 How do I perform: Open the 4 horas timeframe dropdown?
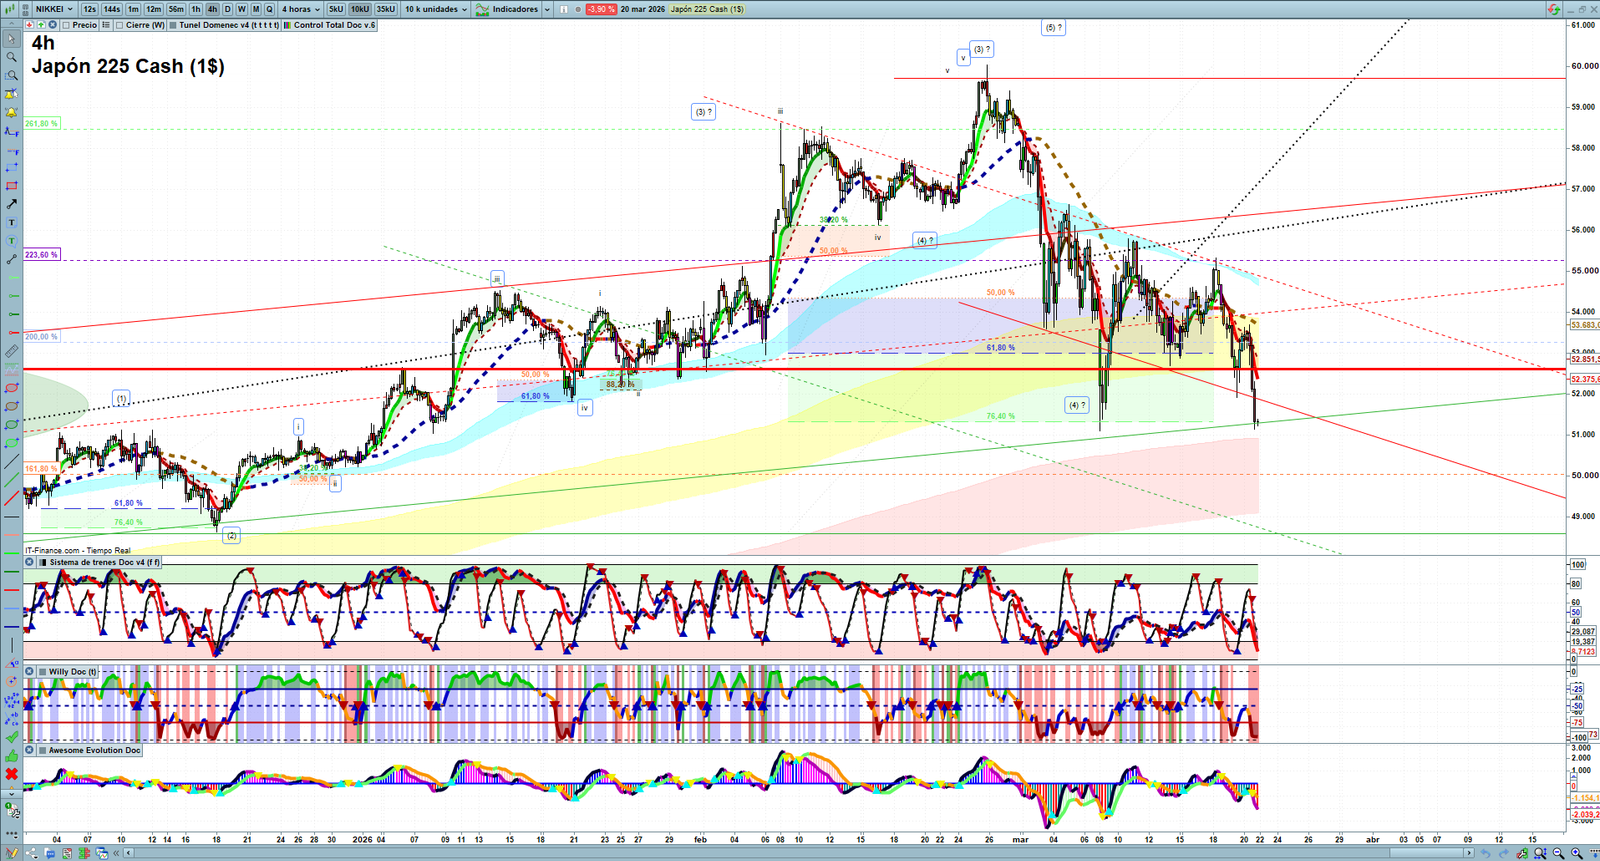[x=300, y=9]
